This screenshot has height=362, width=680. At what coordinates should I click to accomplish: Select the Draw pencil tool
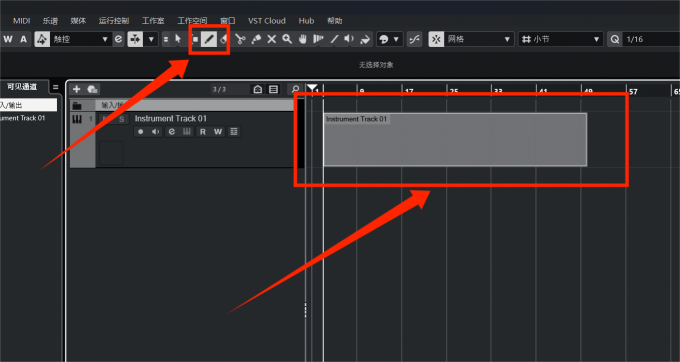pos(209,39)
